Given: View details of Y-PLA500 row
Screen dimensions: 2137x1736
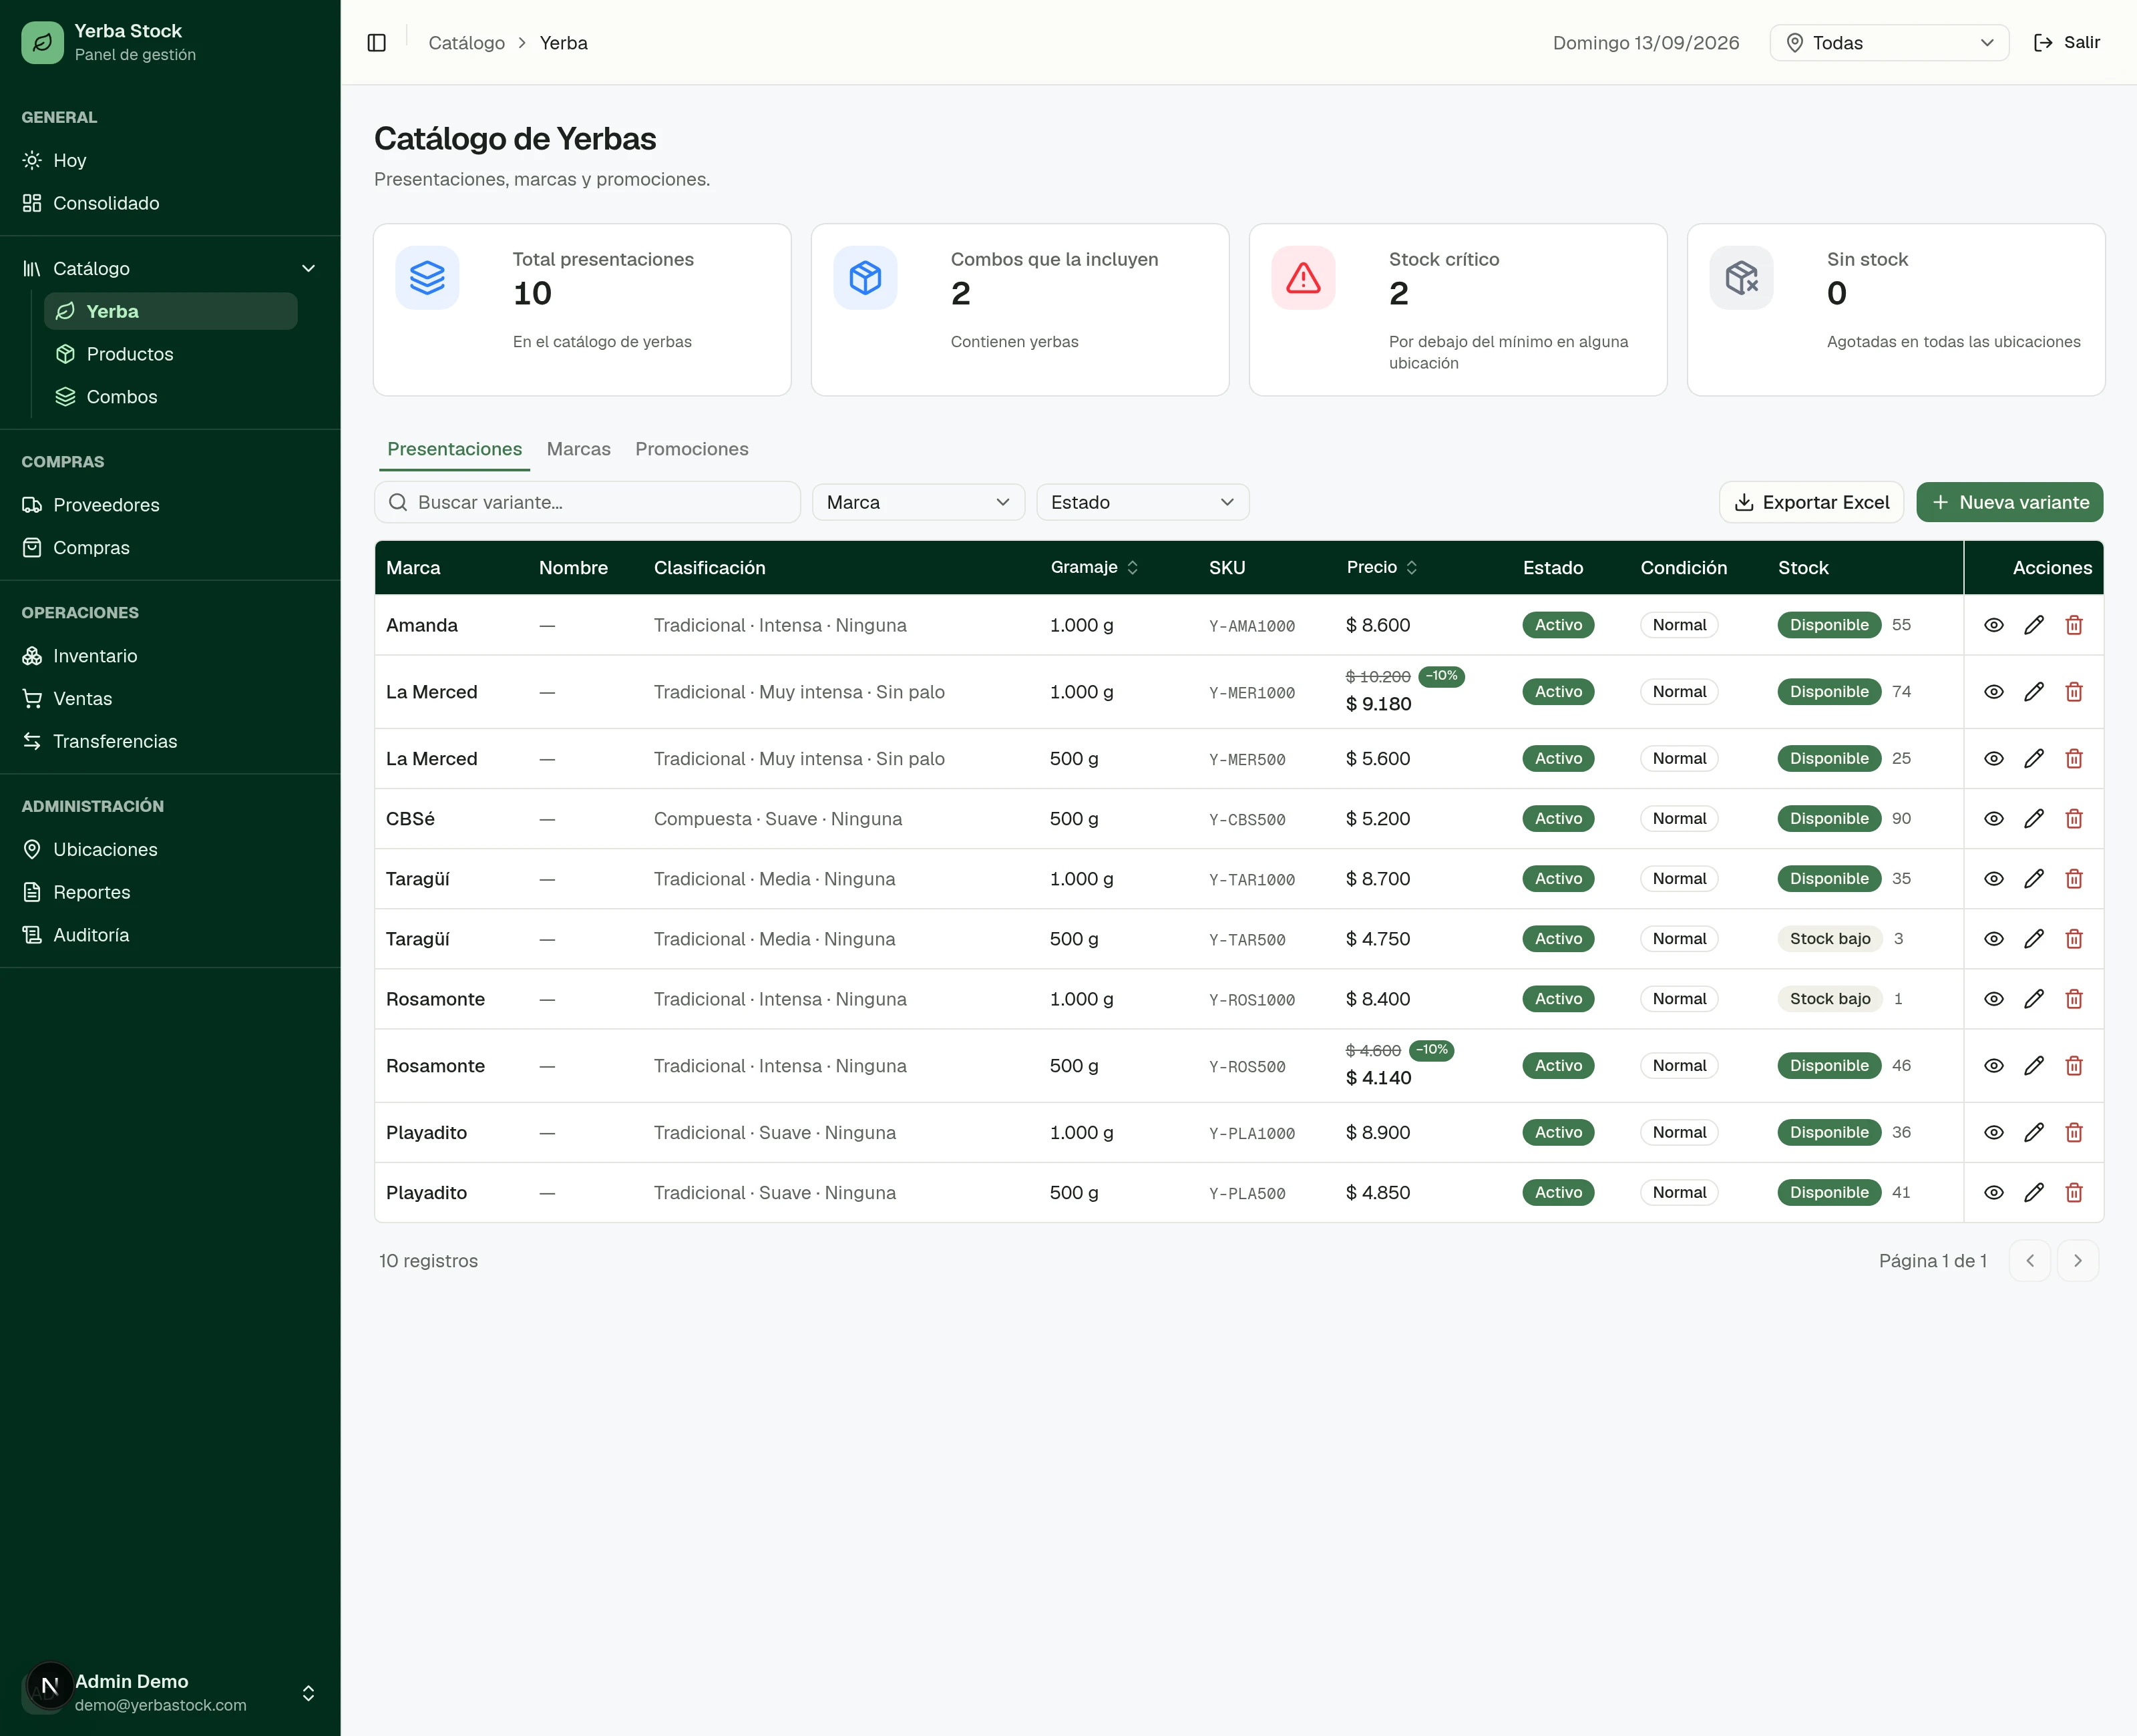Looking at the screenshot, I should [1993, 1193].
